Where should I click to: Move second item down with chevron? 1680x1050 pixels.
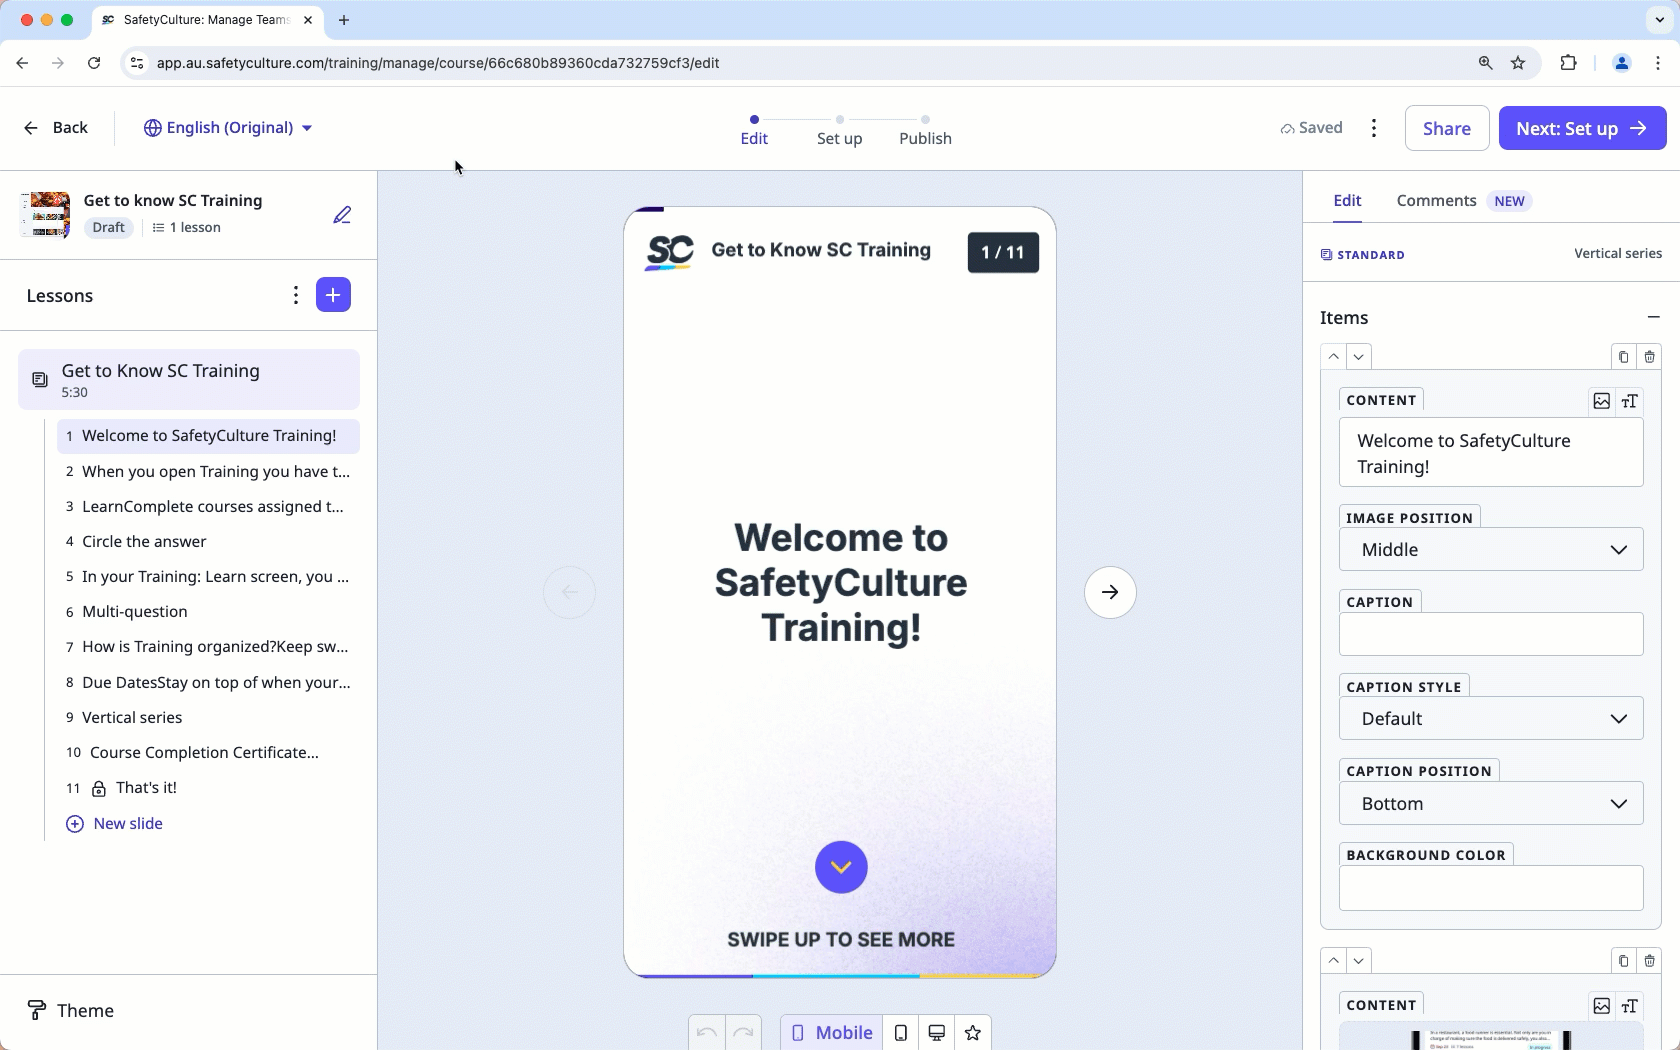tap(1358, 960)
